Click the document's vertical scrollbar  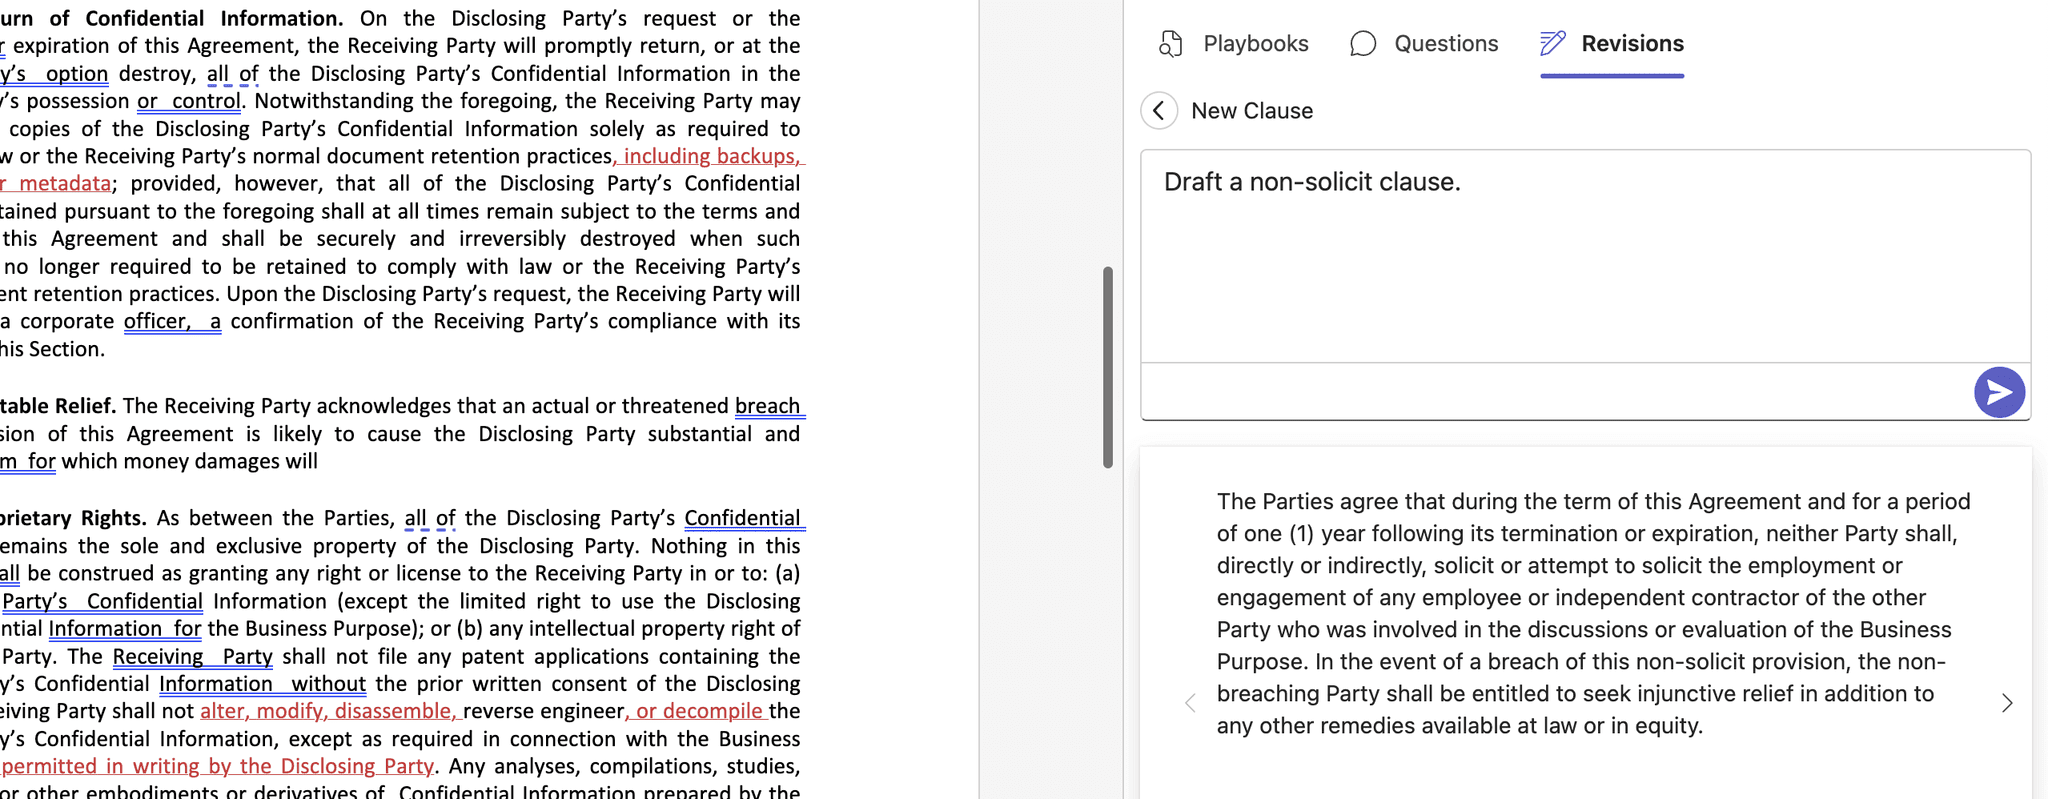1107,366
